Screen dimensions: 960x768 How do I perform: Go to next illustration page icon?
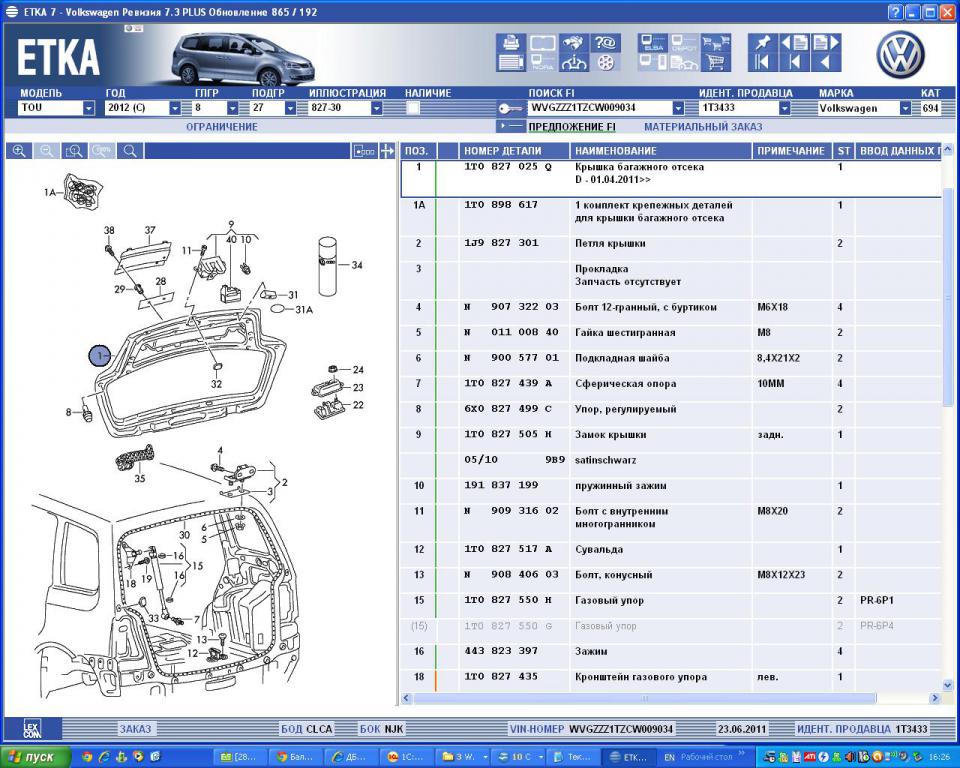pyautogui.click(x=825, y=43)
